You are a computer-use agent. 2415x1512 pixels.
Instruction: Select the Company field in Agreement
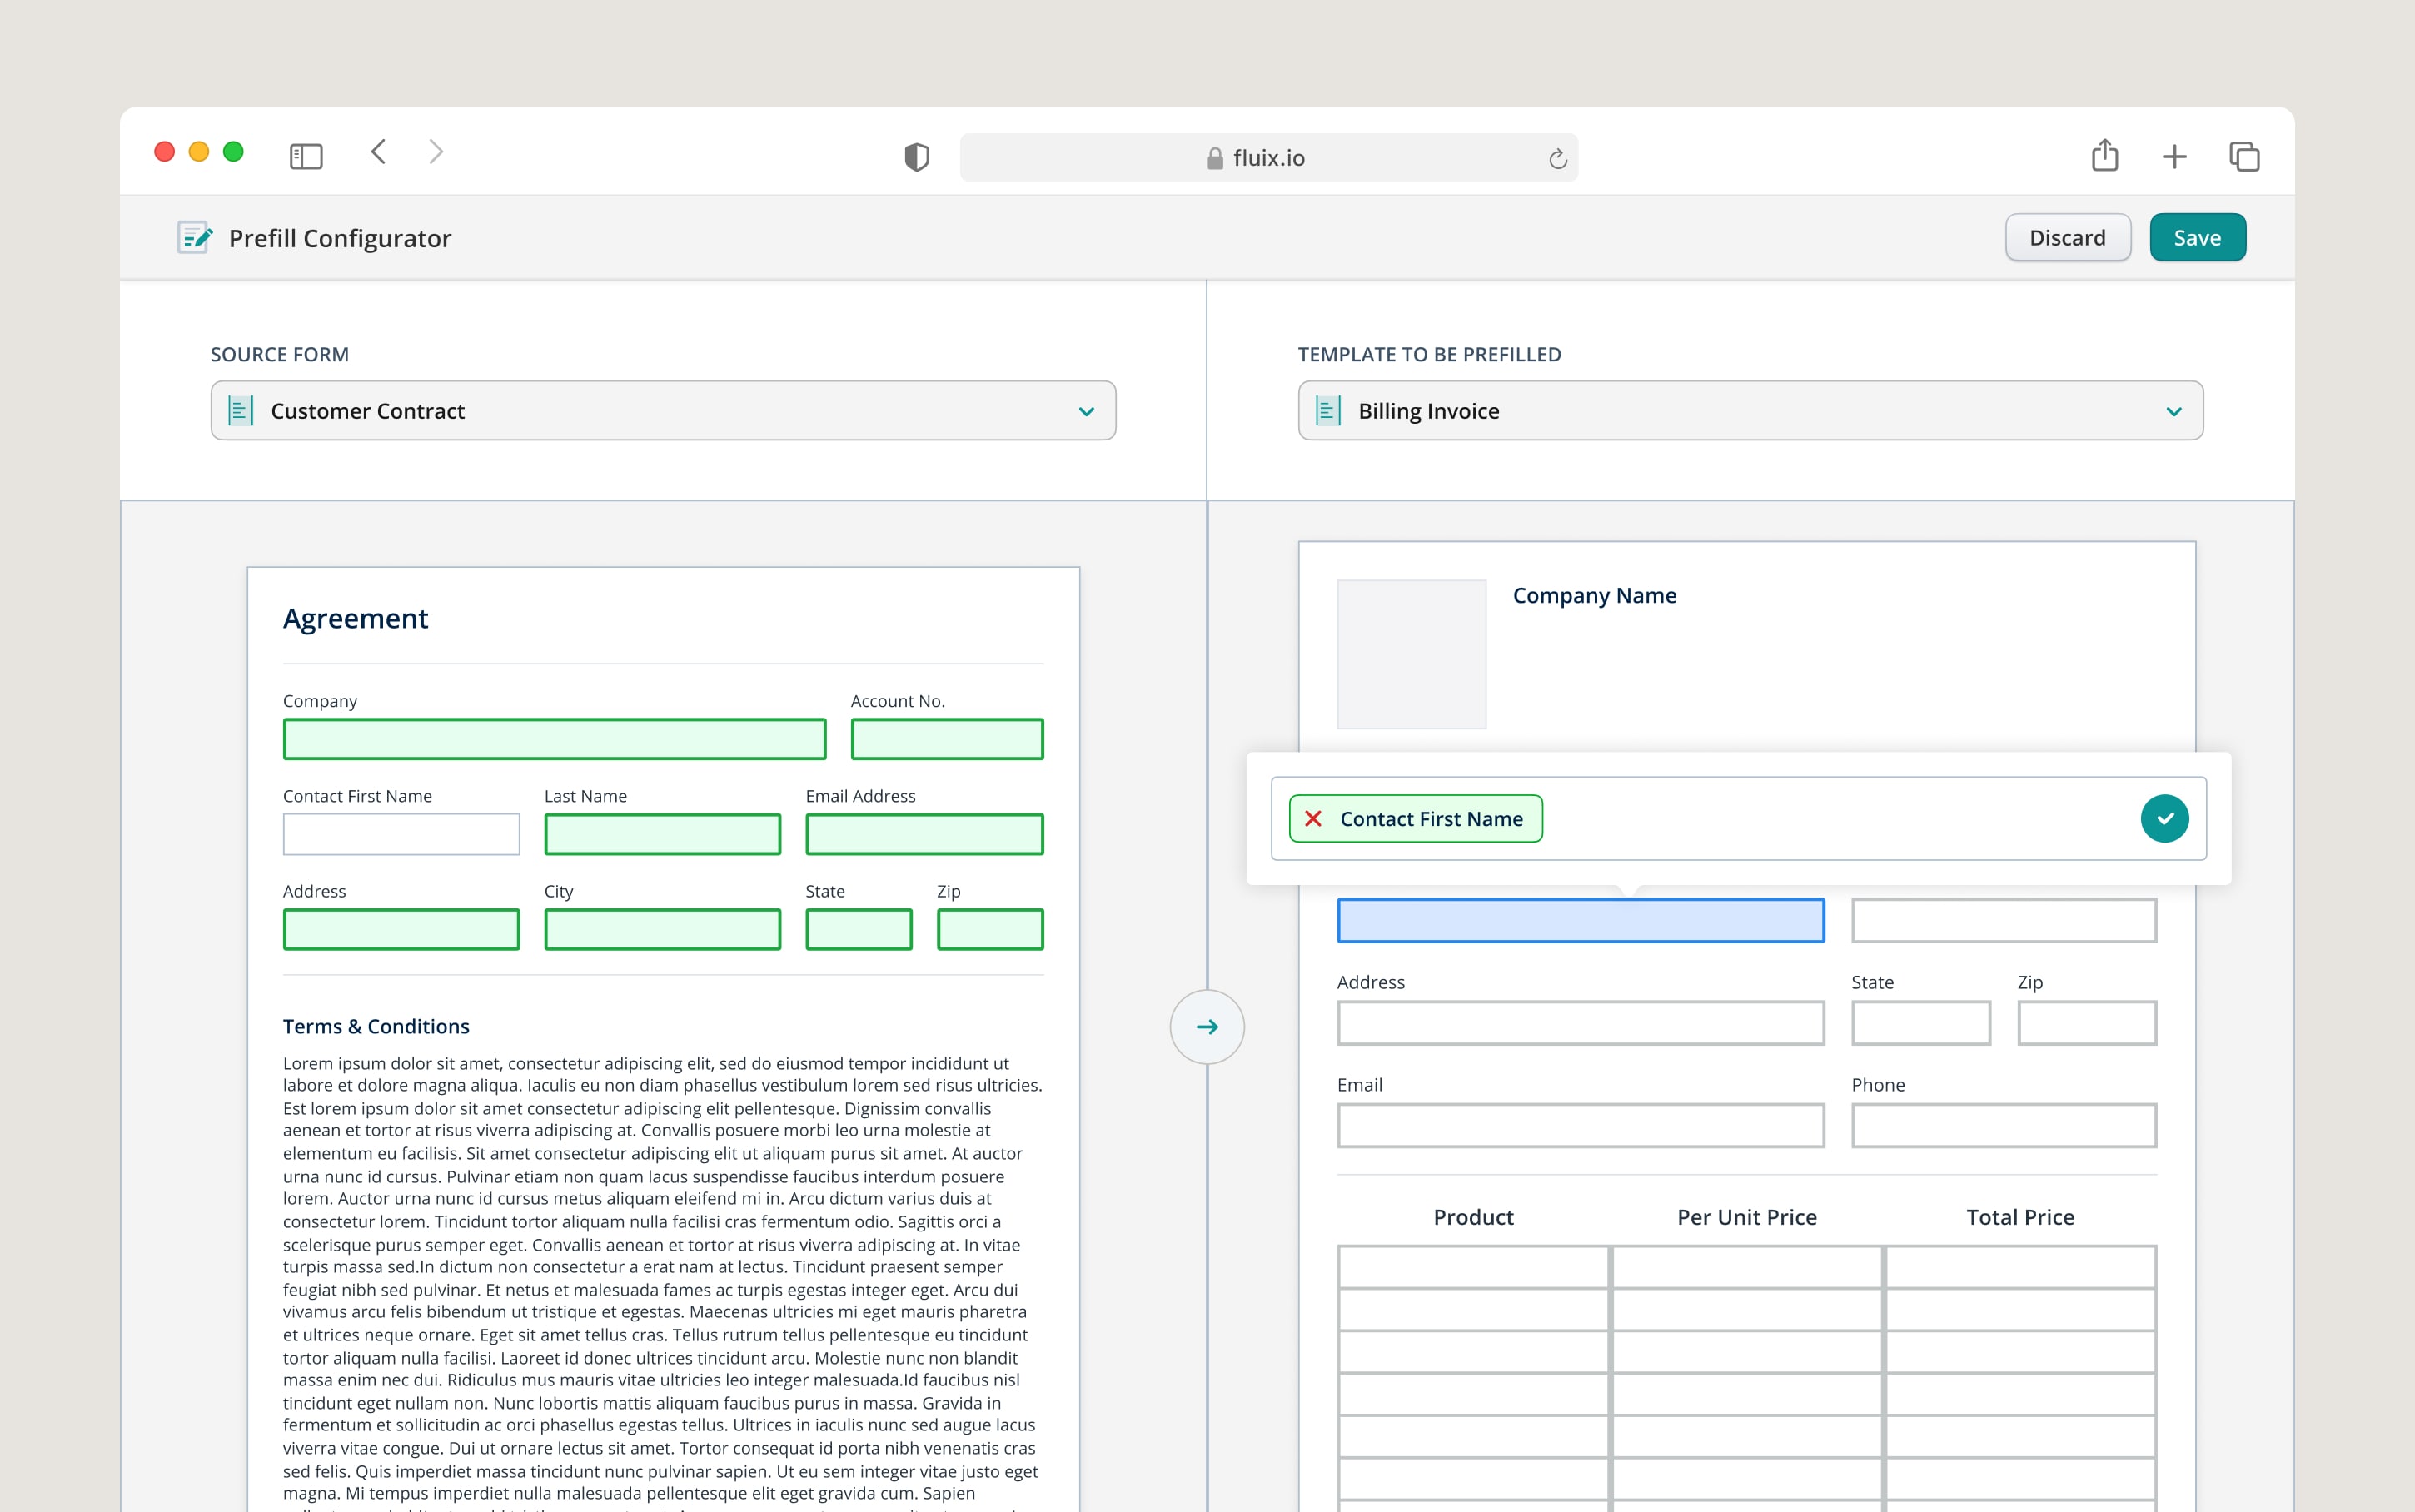554,739
